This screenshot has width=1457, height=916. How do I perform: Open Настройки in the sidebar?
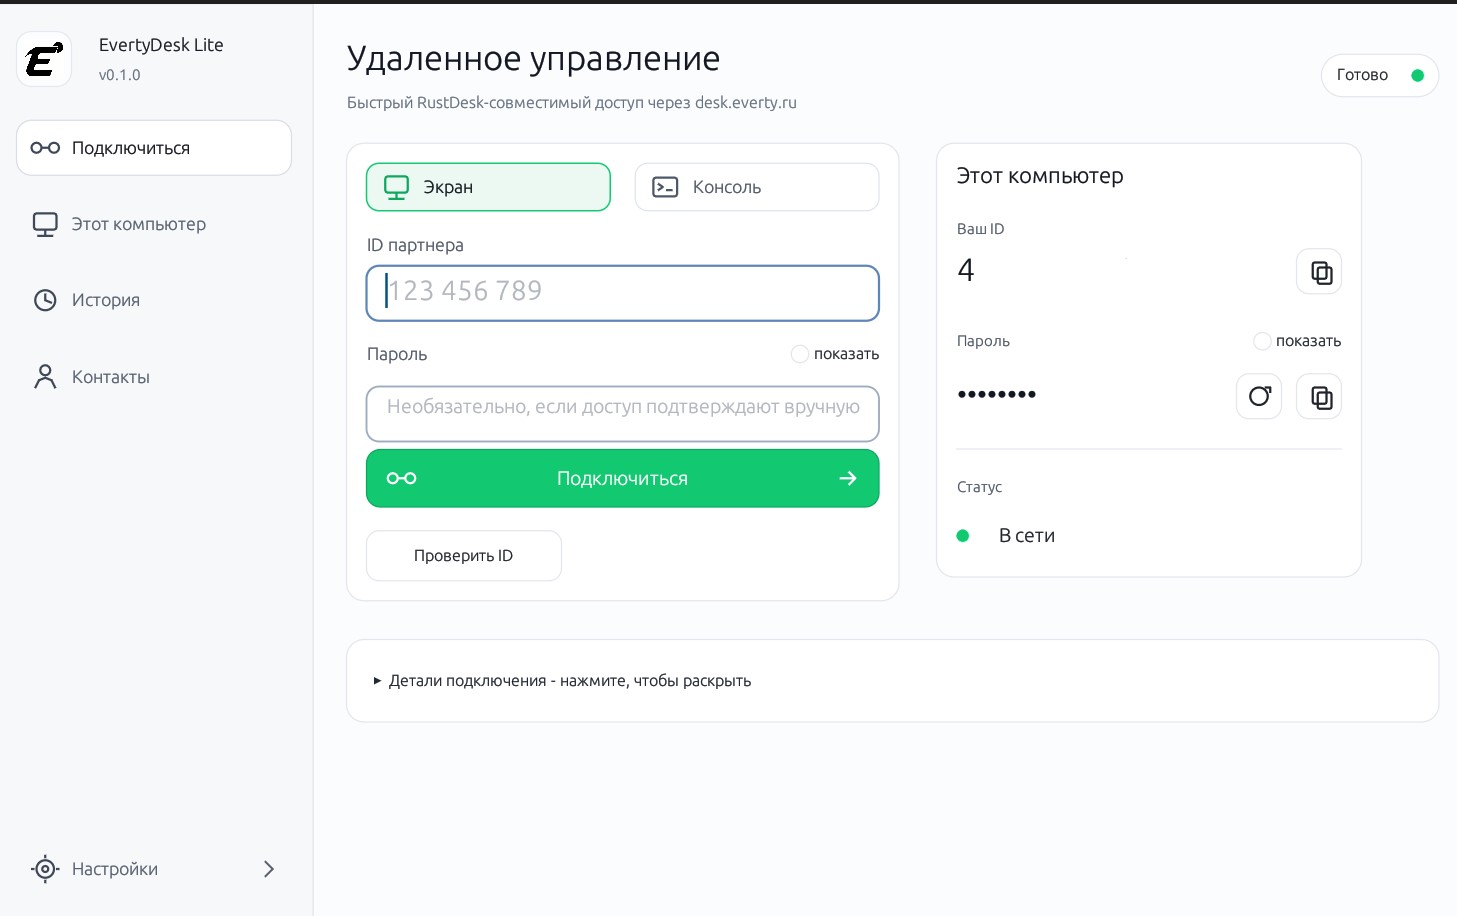[154, 869]
